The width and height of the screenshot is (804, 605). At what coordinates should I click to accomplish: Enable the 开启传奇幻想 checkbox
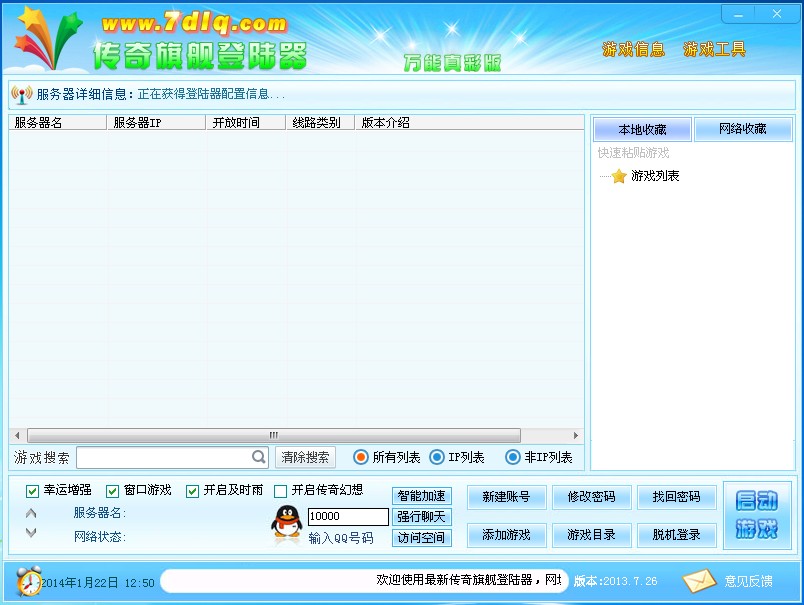(x=280, y=491)
